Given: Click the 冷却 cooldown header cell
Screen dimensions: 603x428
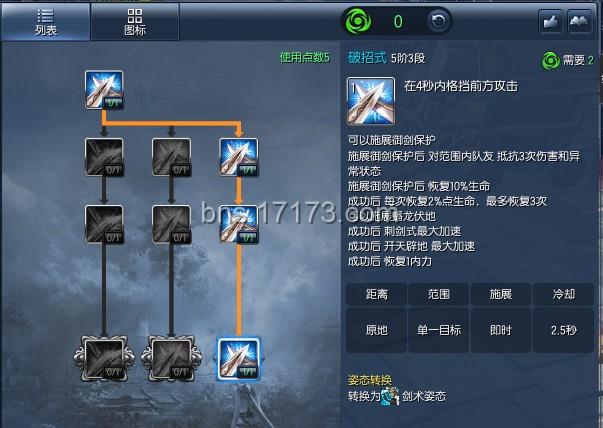Looking at the screenshot, I should (x=564, y=294).
